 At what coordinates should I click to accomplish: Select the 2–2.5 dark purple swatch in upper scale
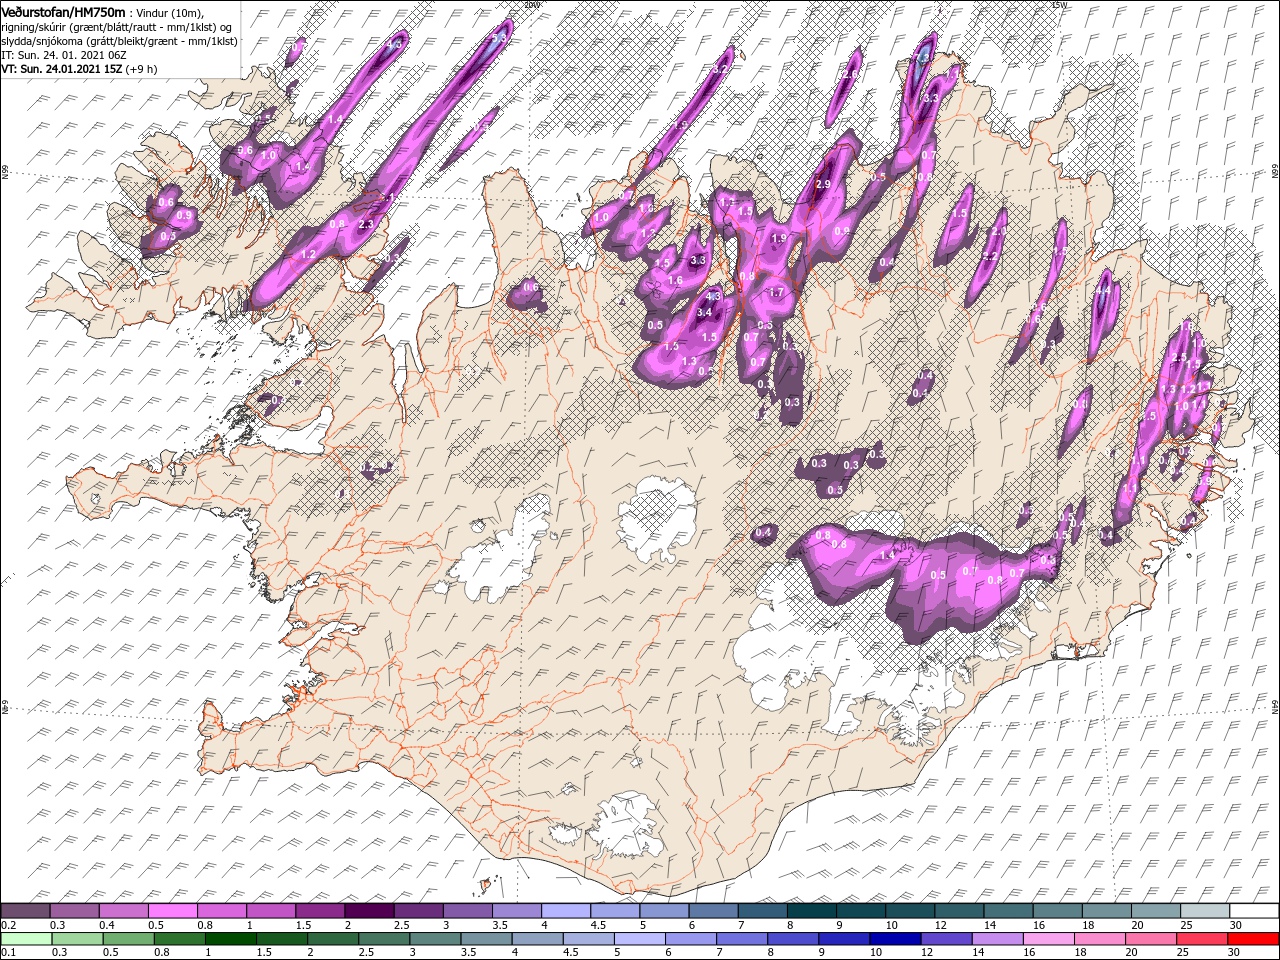pyautogui.click(x=369, y=911)
